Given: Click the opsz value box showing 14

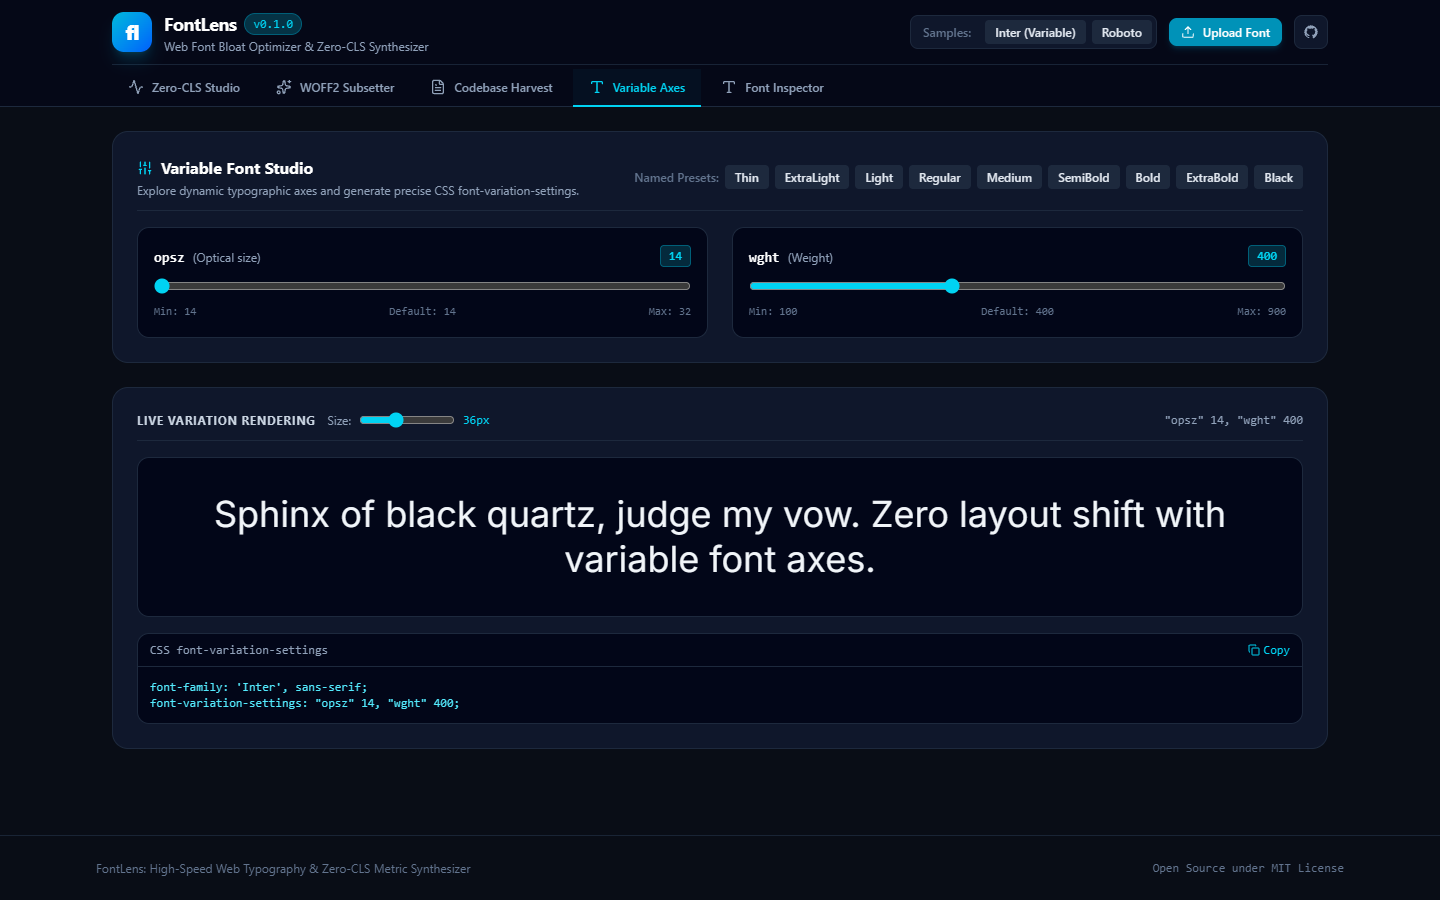Looking at the screenshot, I should pyautogui.click(x=675, y=256).
